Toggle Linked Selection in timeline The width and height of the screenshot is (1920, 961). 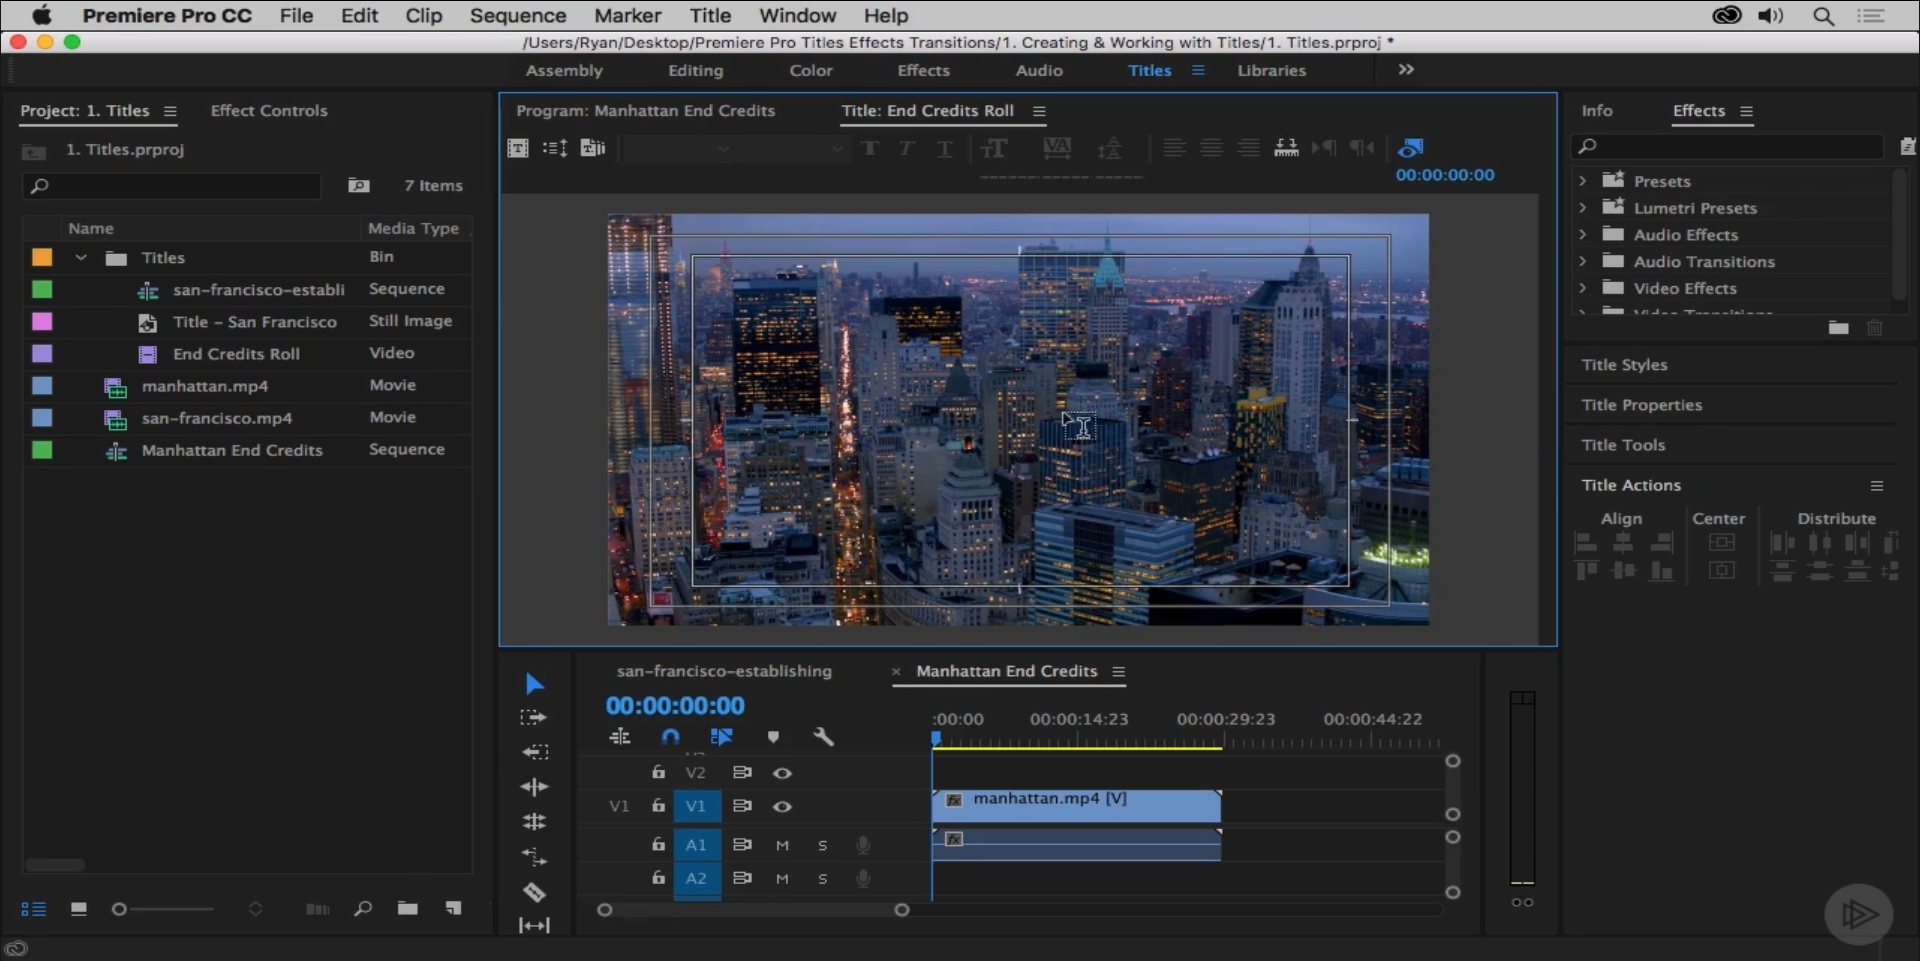point(721,737)
